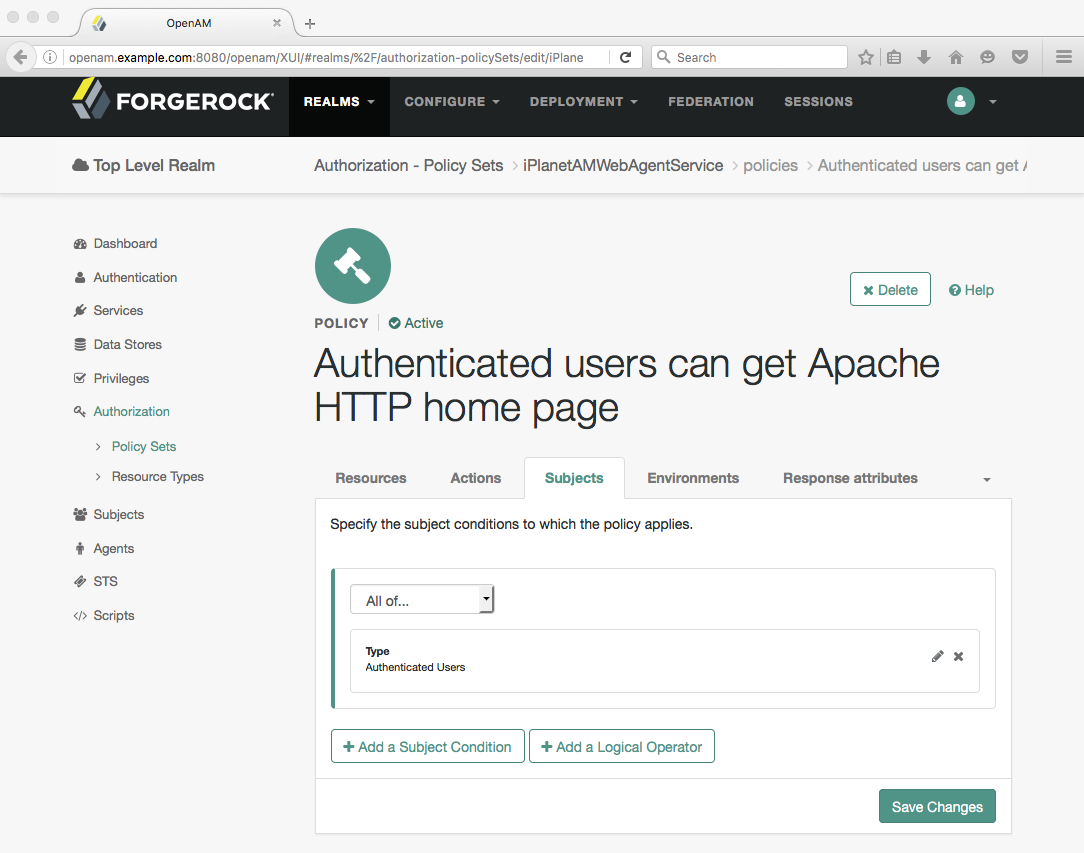
Task: Switch to the Resources tab
Action: tap(371, 478)
